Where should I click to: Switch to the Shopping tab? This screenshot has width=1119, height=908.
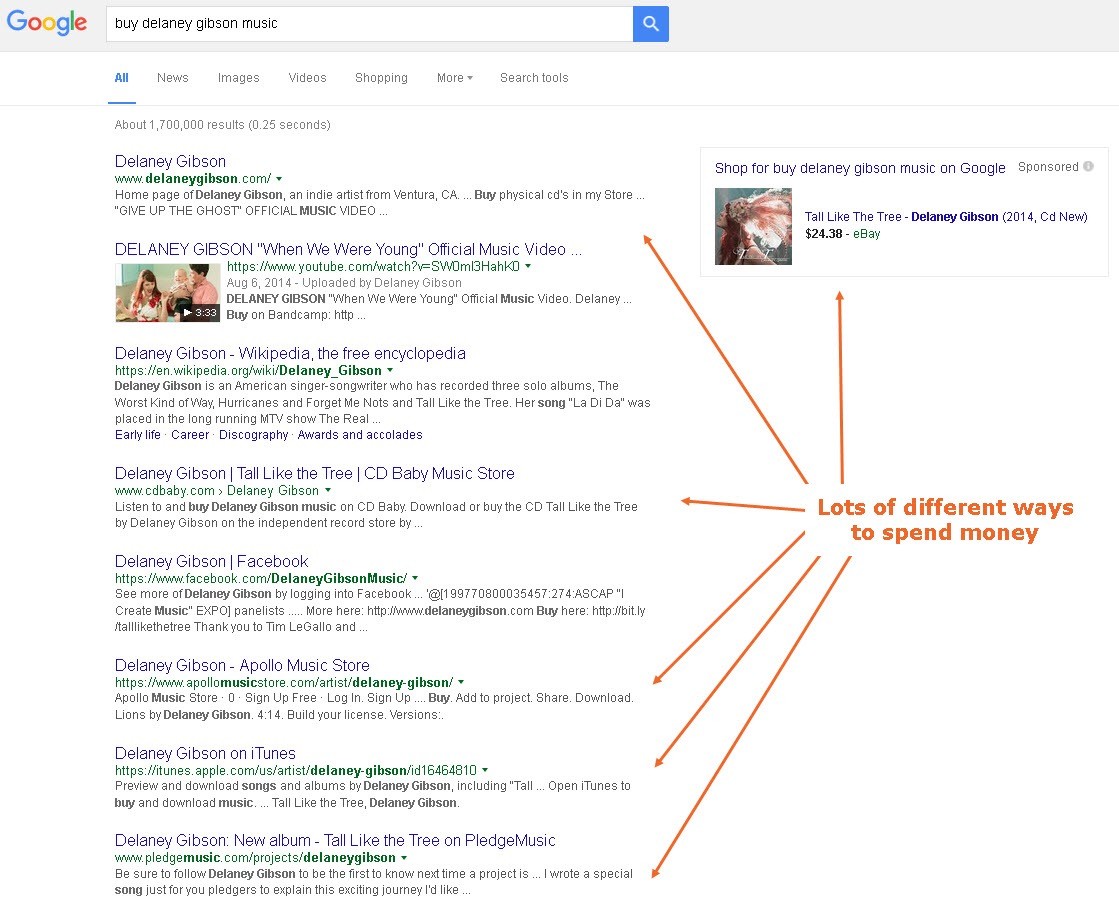(x=381, y=78)
